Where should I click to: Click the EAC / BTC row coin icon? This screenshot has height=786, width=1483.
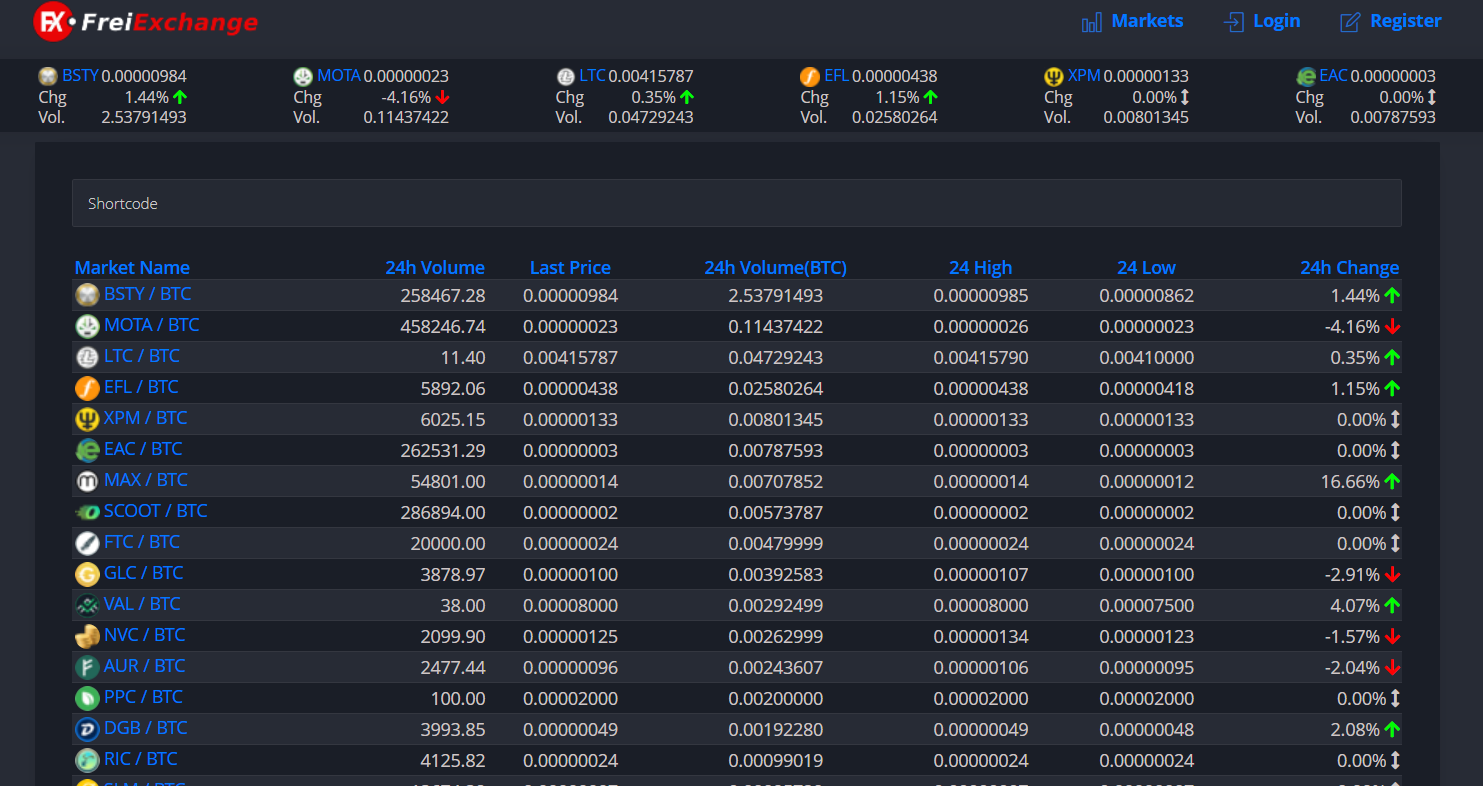click(88, 450)
